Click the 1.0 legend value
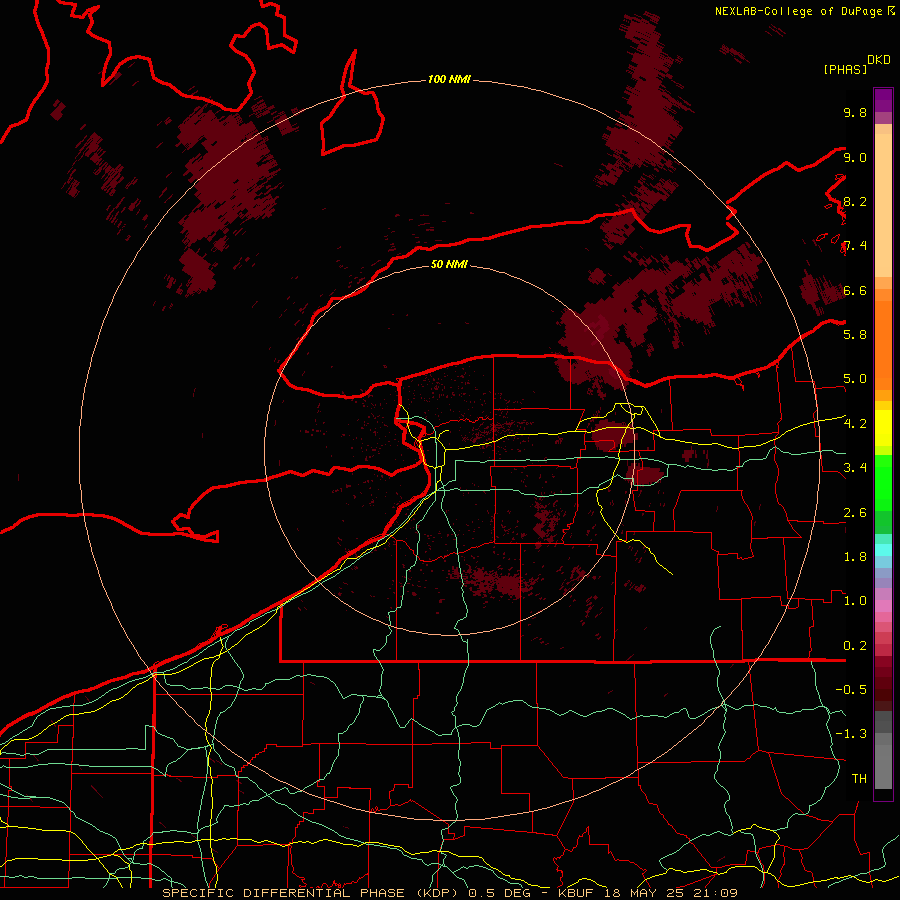This screenshot has height=900, width=900. point(855,600)
